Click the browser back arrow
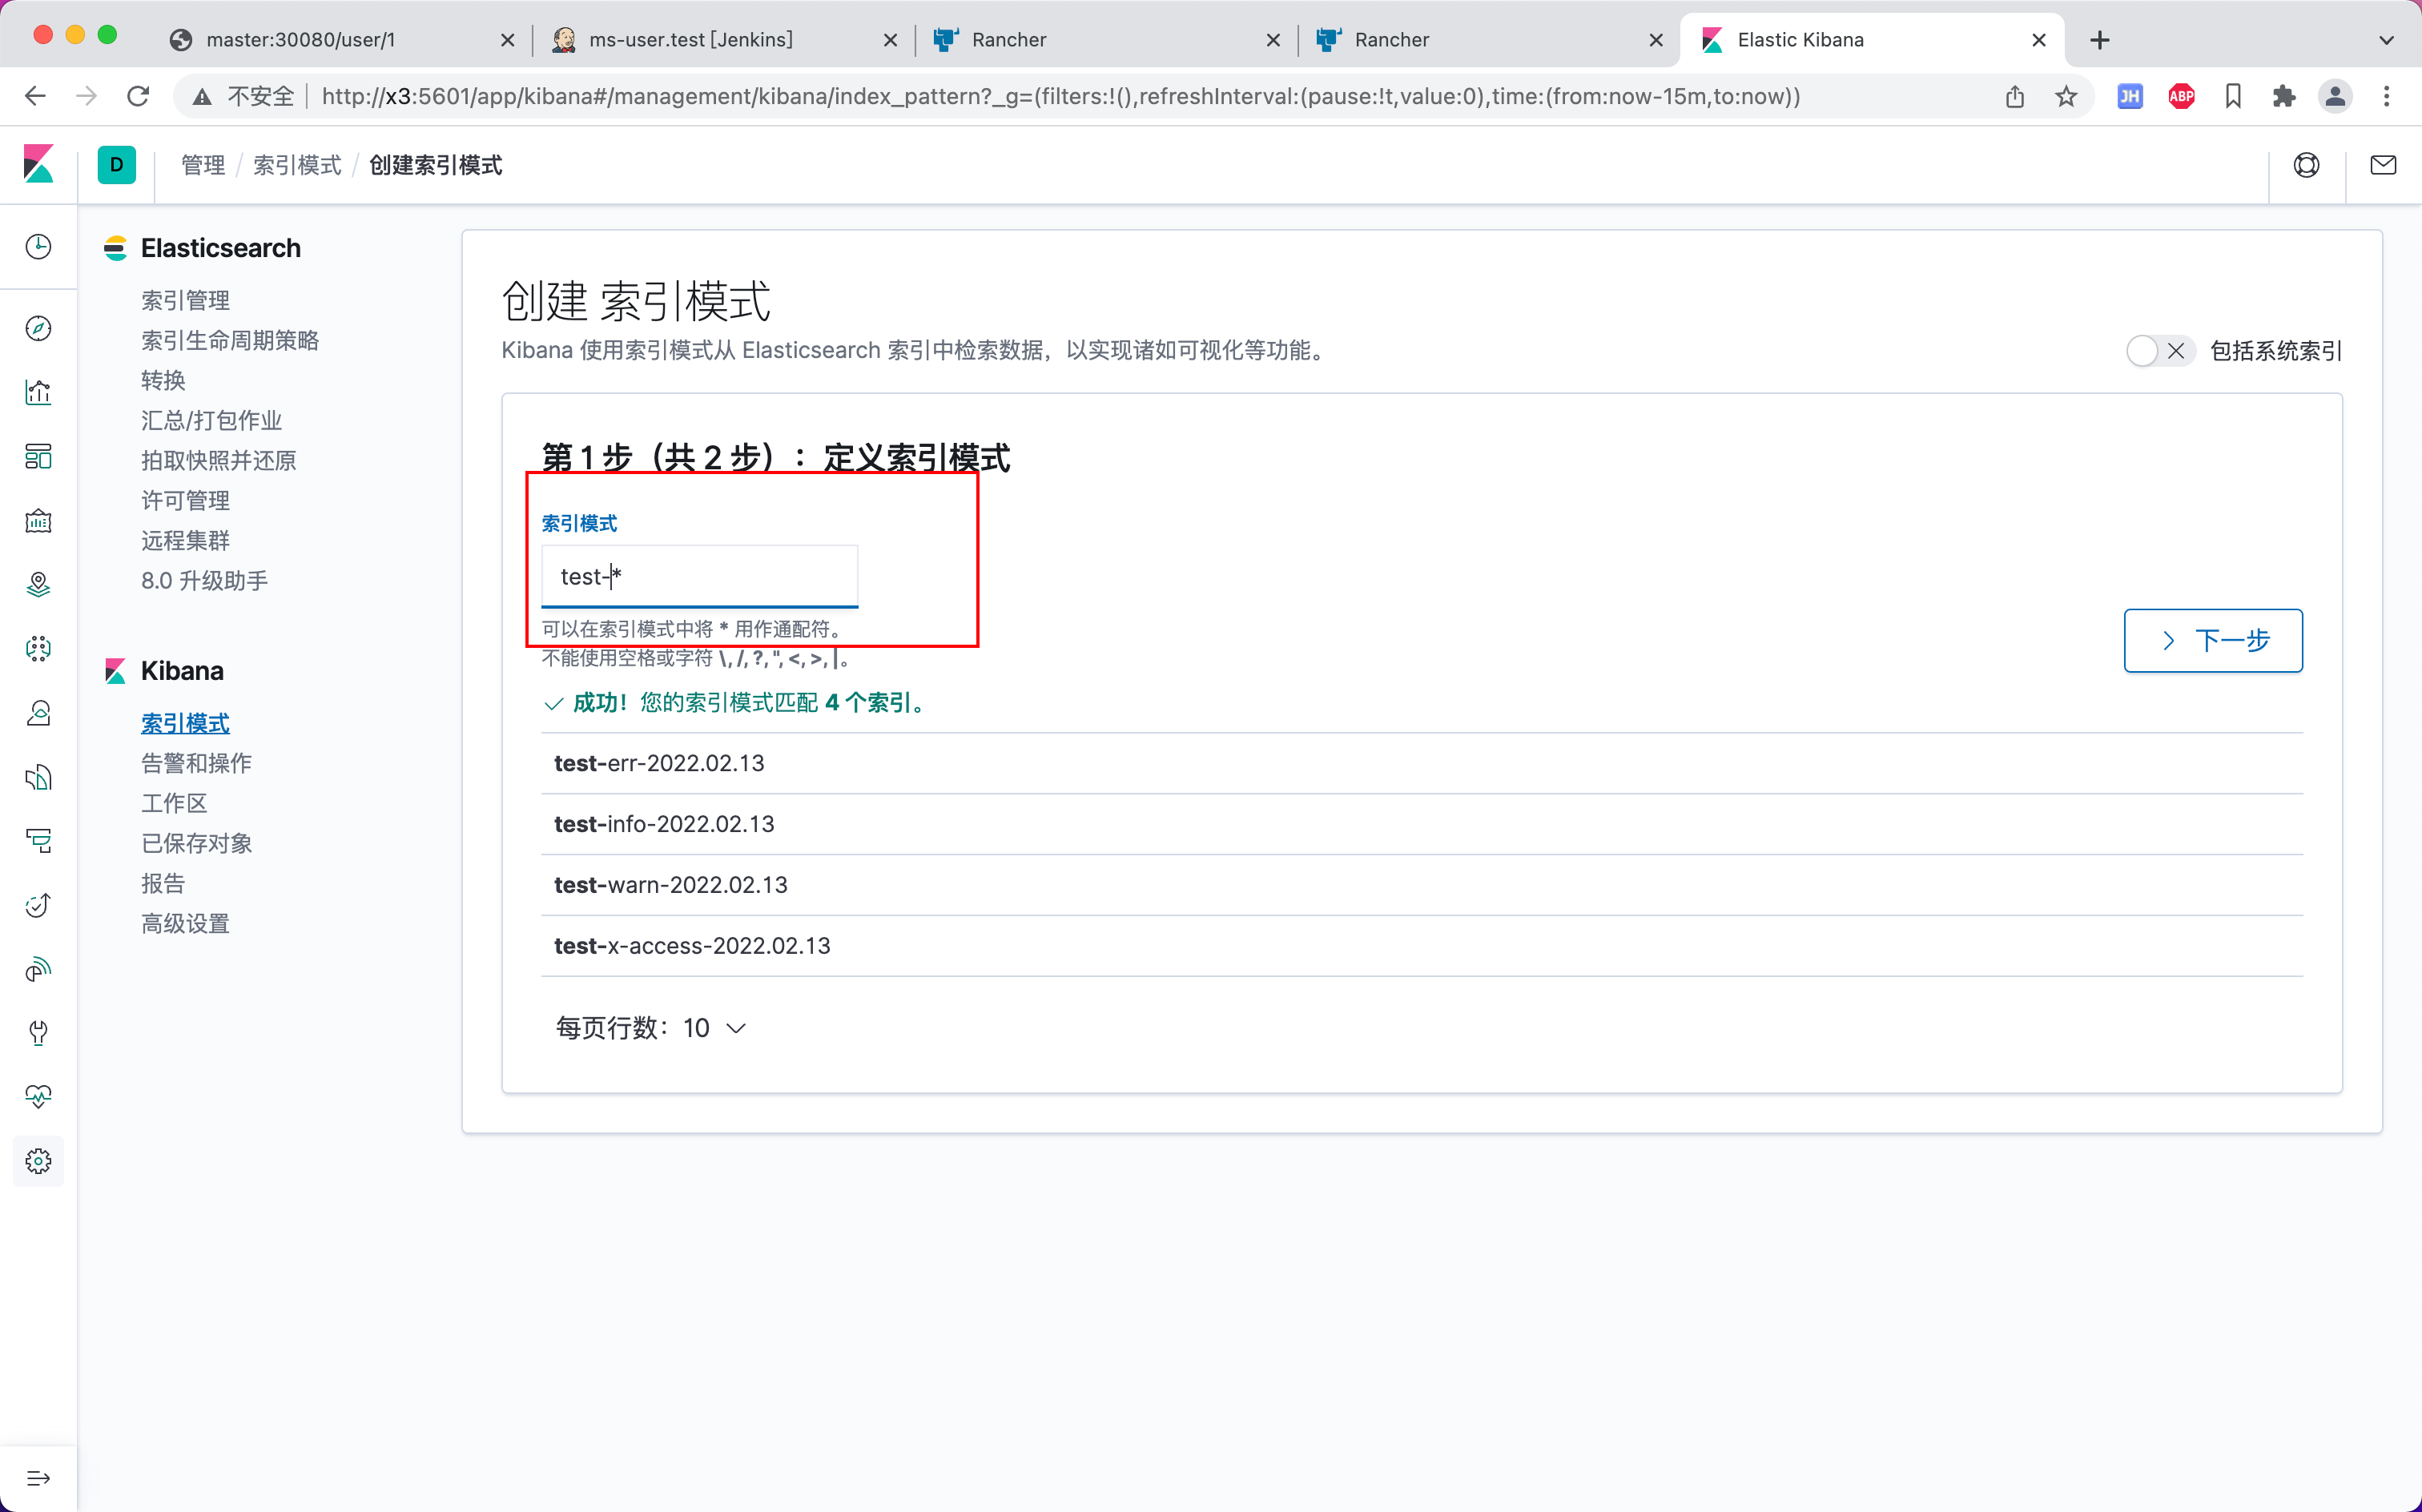Viewport: 2422px width, 1512px height. 35,96
